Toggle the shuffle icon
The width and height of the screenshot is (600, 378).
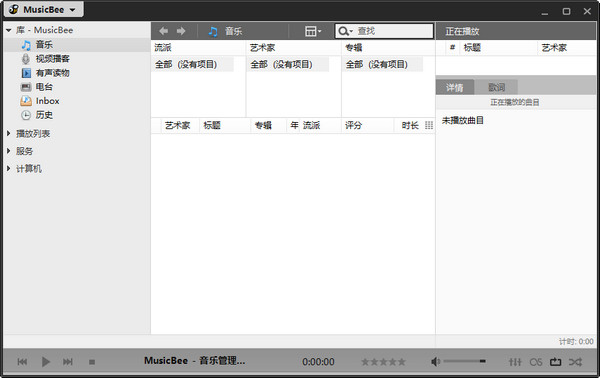tap(575, 362)
